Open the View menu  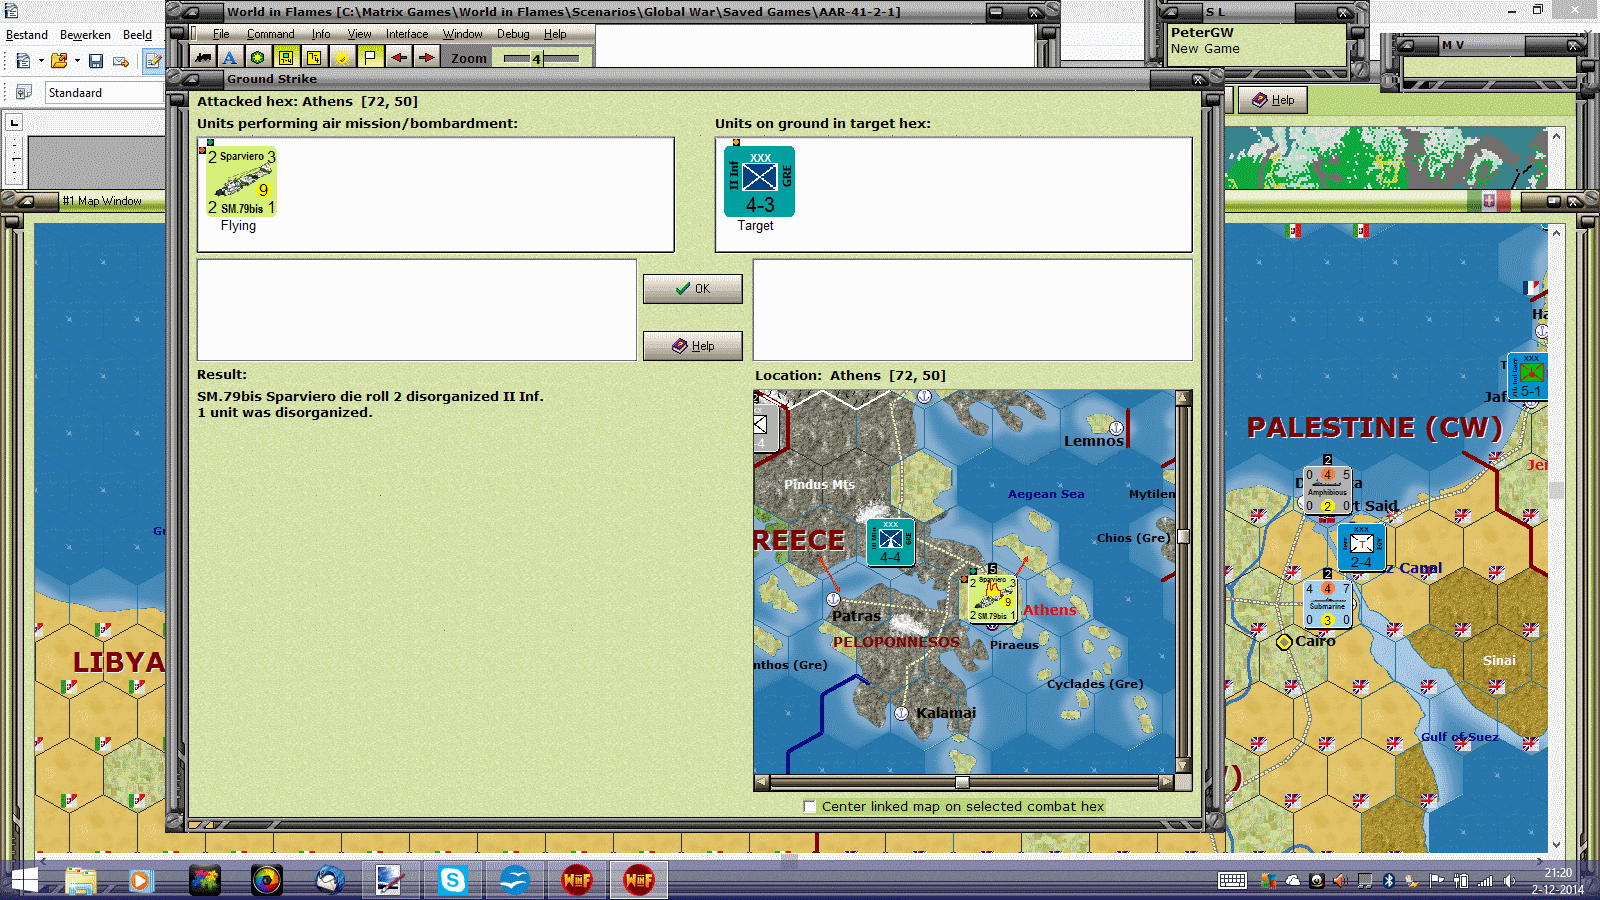pyautogui.click(x=359, y=34)
